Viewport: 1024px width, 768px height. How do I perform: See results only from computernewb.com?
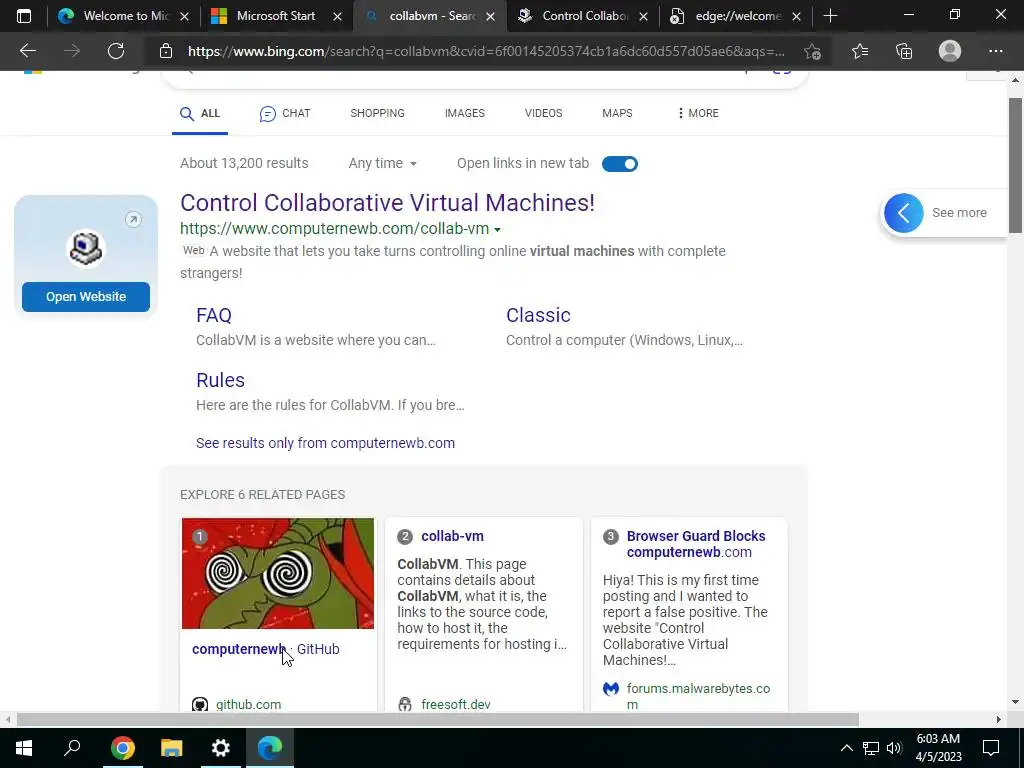click(325, 443)
